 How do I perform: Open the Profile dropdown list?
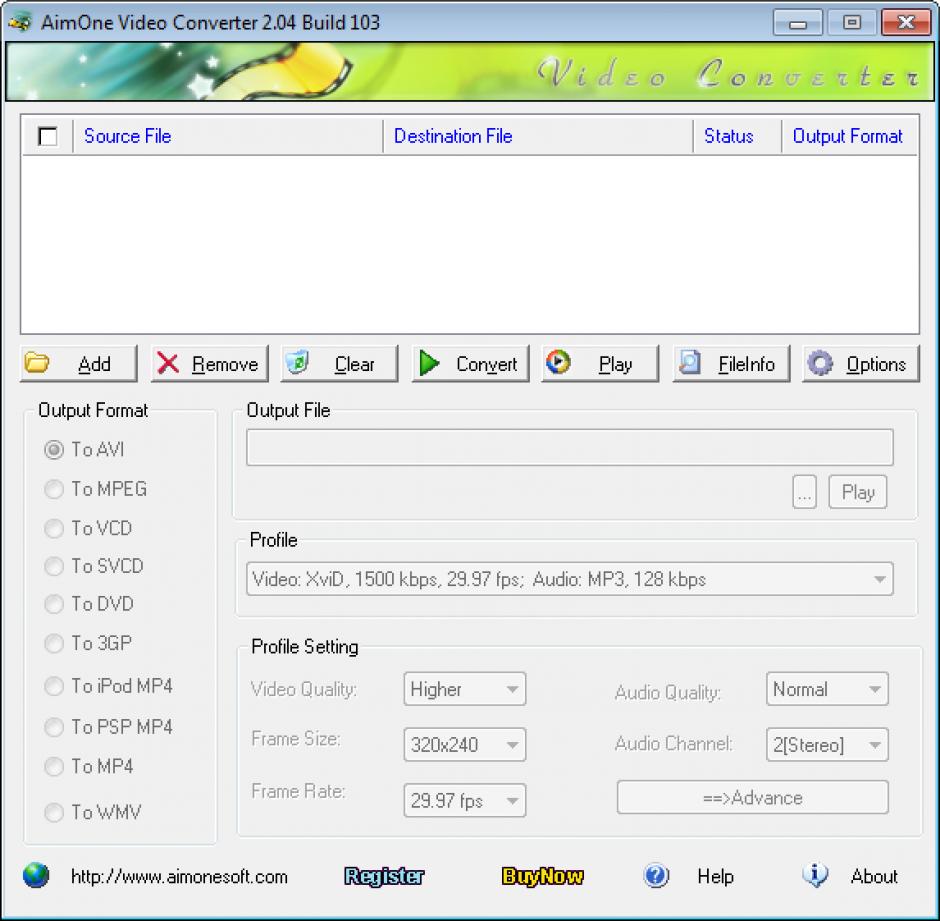click(x=570, y=579)
